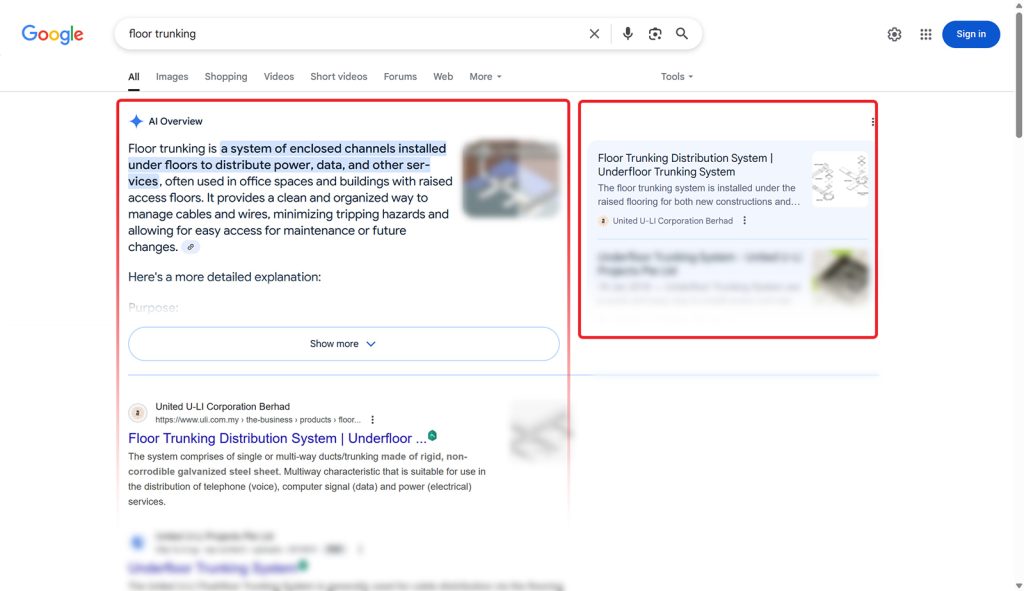Open the More search filters dropdown

485,77
